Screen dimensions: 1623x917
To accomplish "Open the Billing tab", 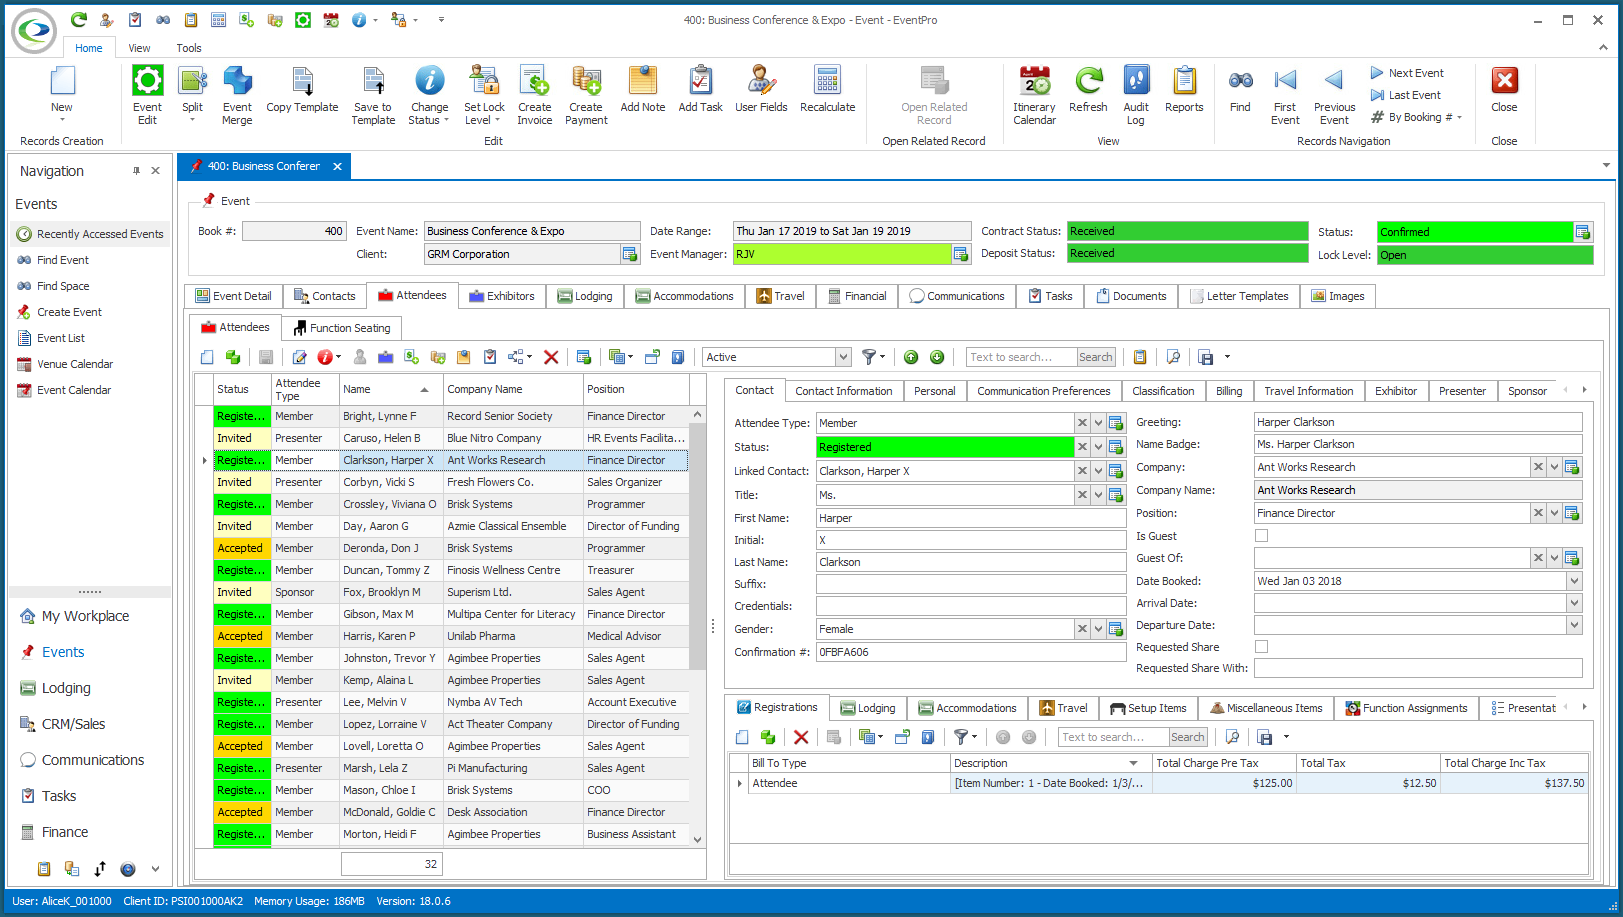I will (x=1229, y=391).
